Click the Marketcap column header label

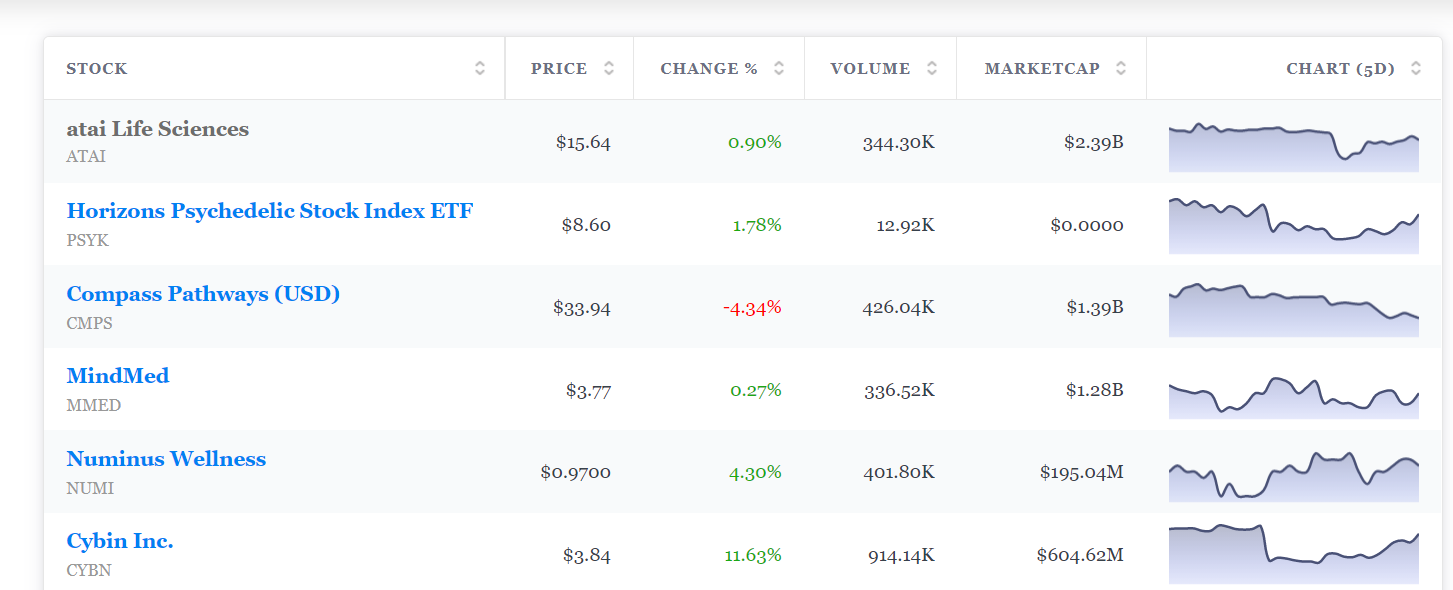click(1042, 69)
